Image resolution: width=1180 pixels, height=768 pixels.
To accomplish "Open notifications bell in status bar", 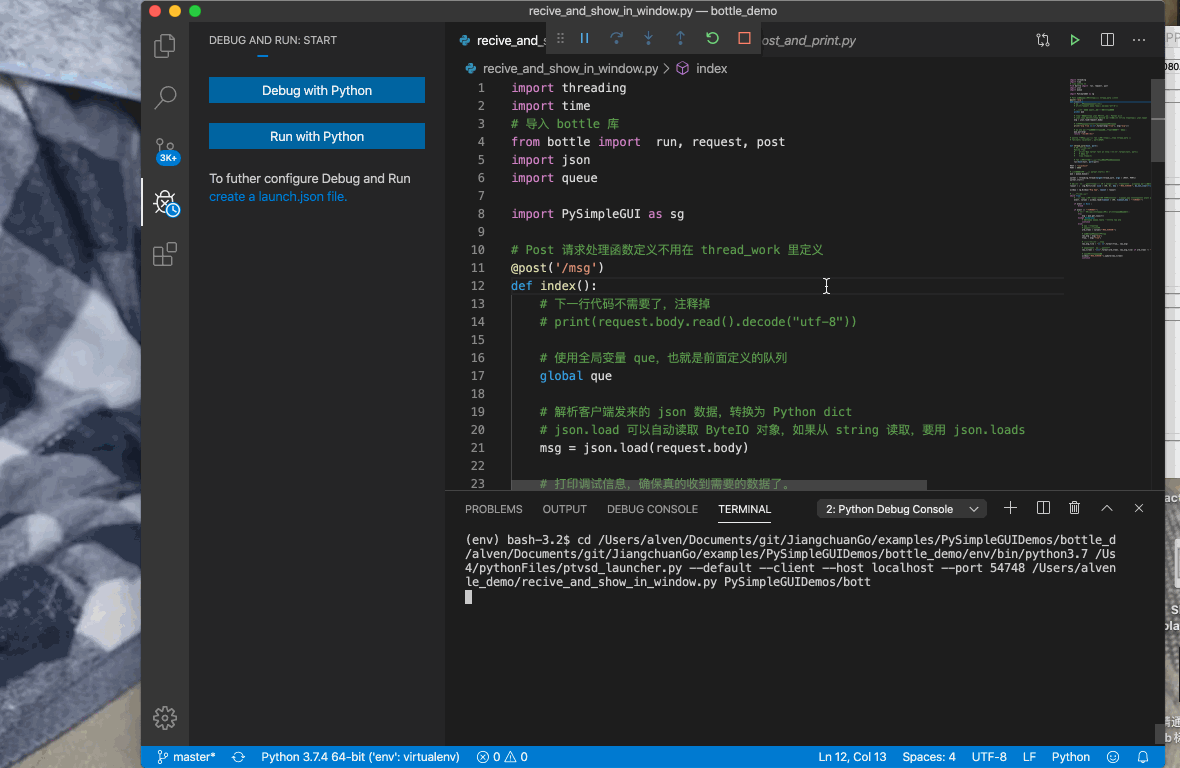I will coord(1143,757).
